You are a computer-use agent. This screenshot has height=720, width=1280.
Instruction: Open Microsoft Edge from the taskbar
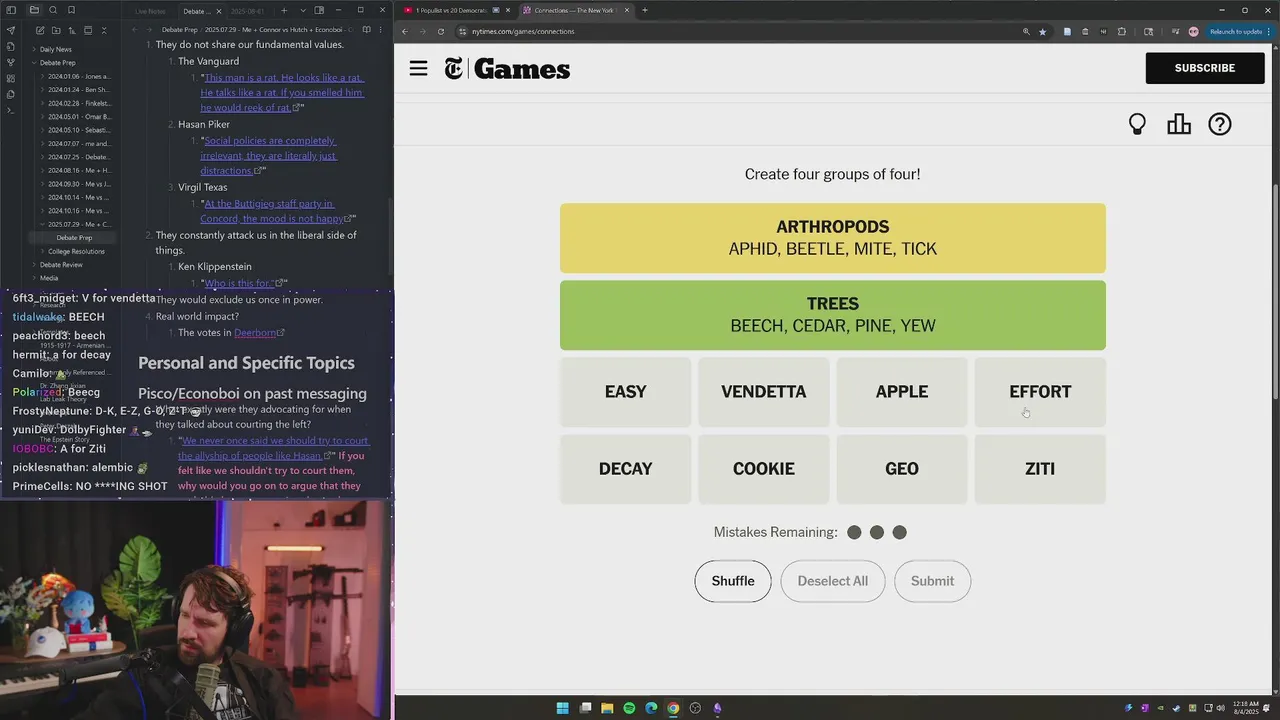click(x=651, y=708)
